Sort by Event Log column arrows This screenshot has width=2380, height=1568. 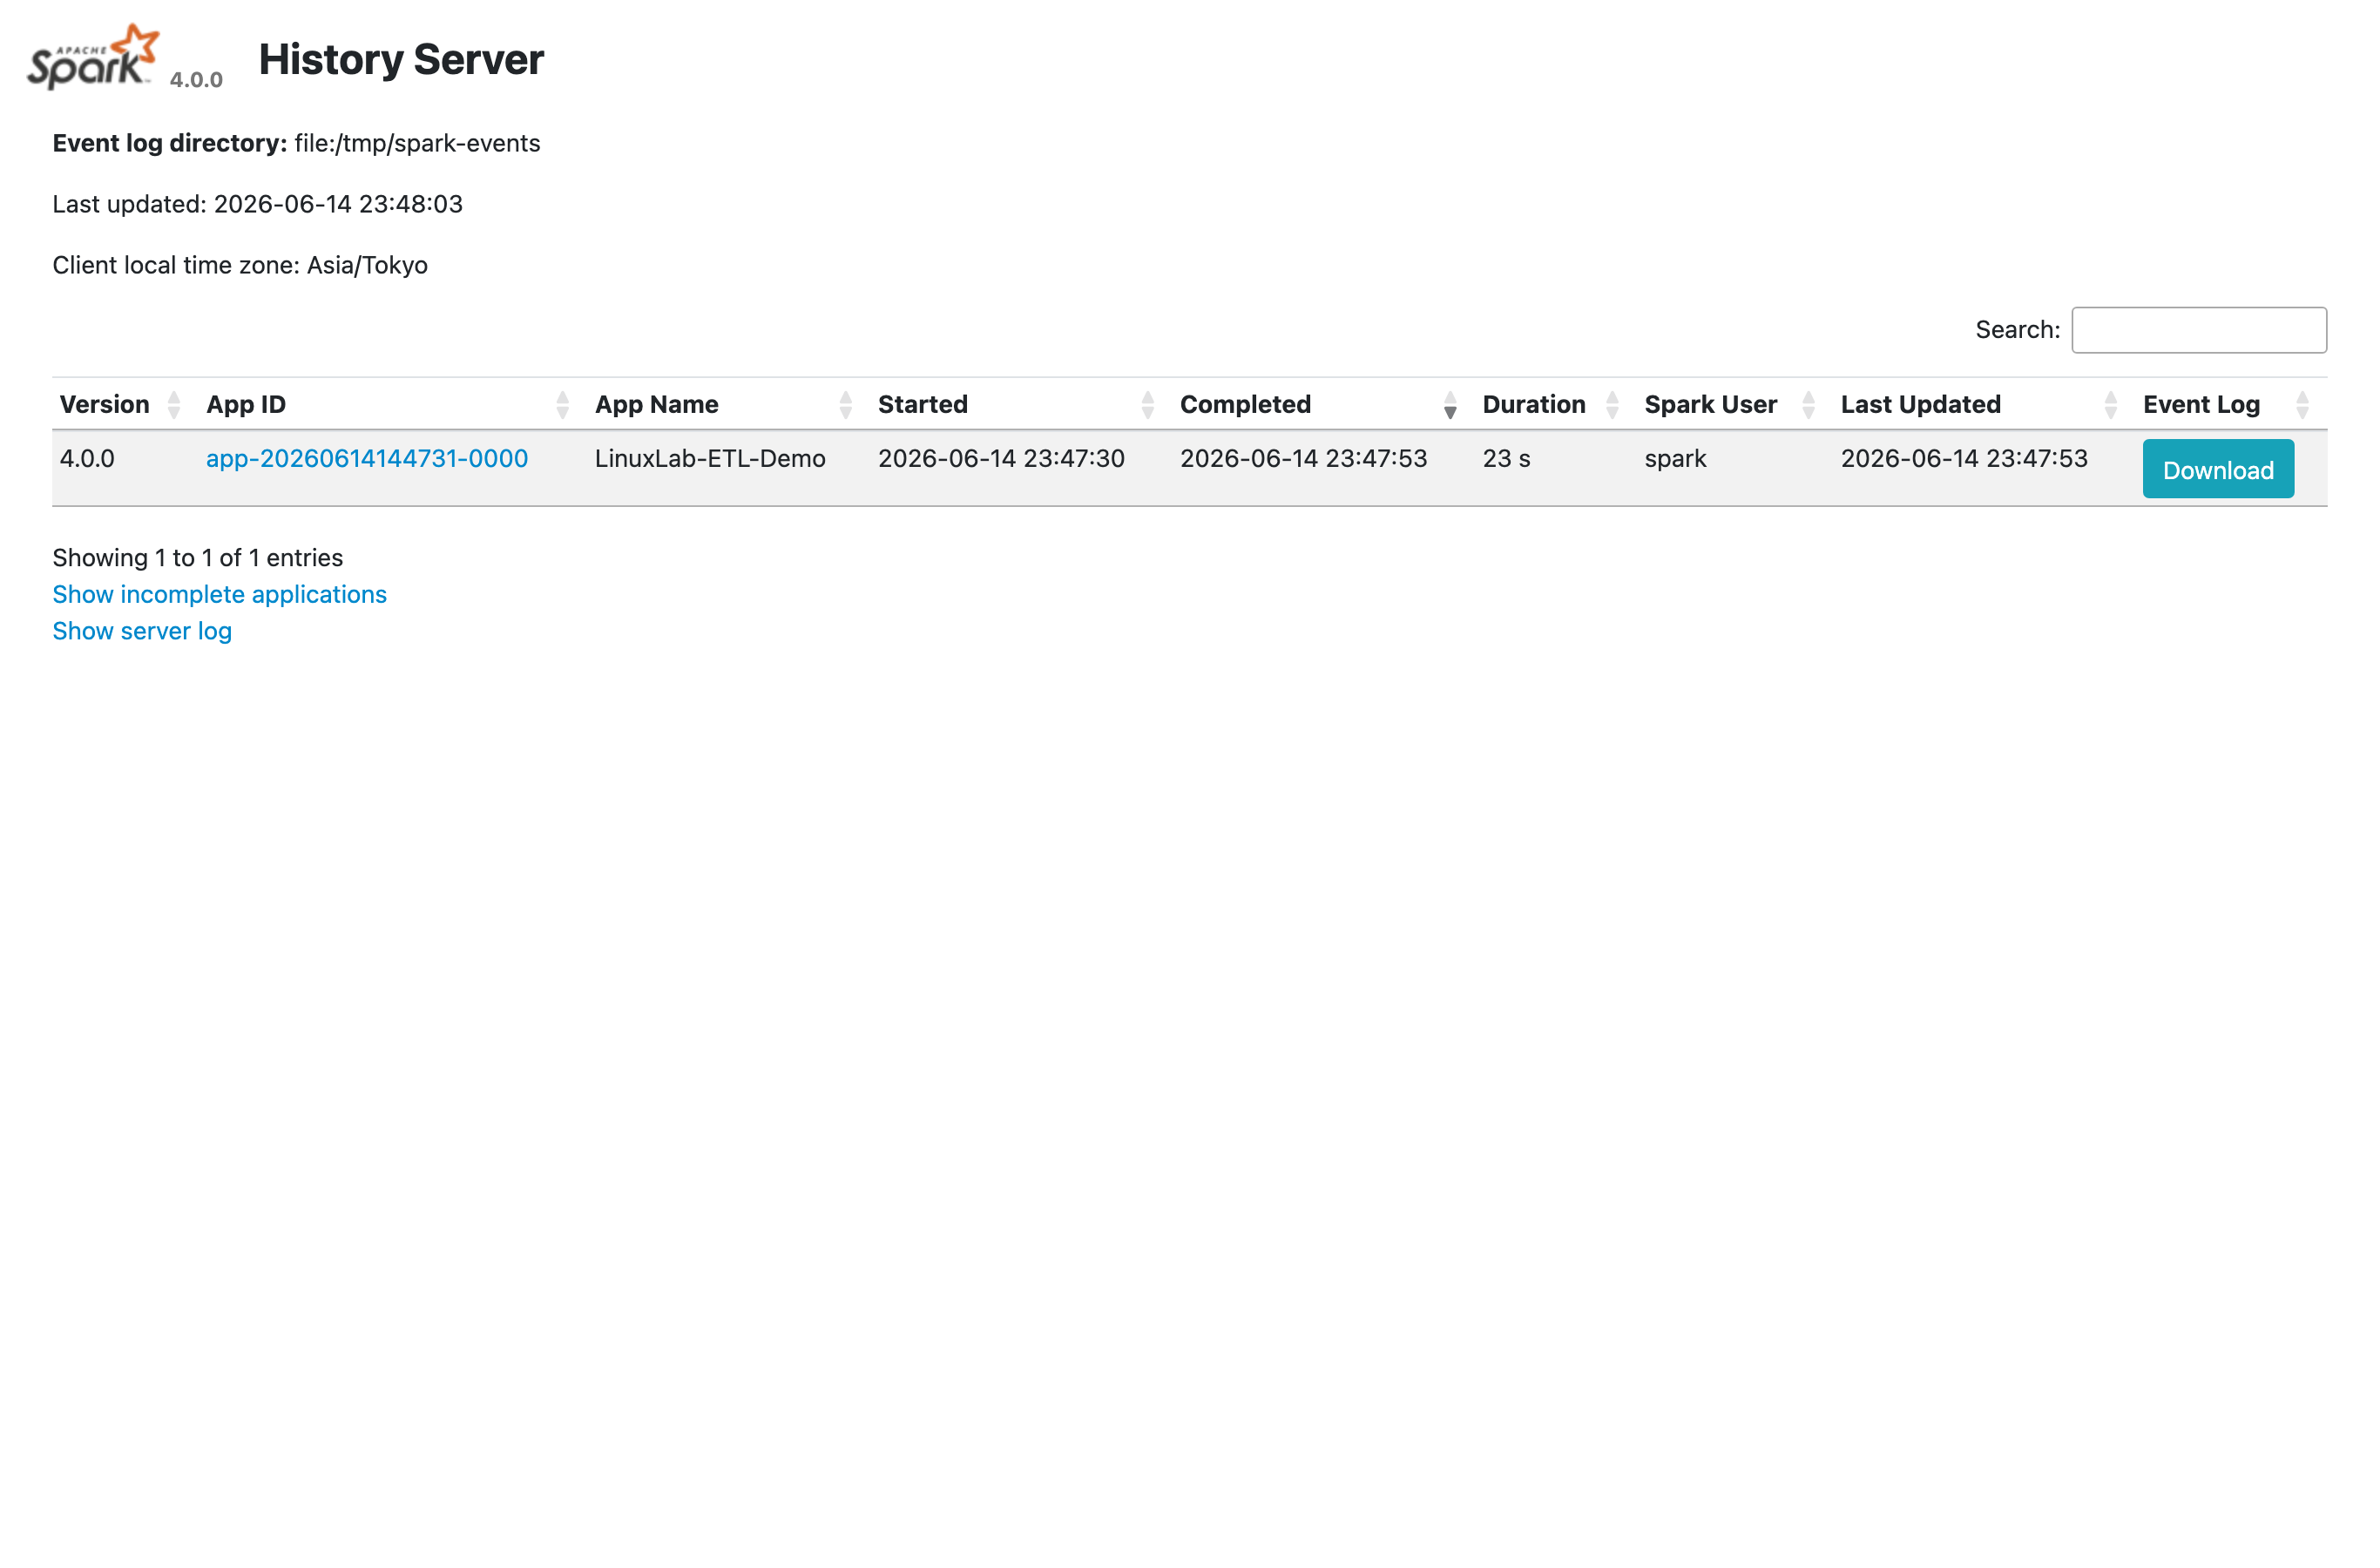point(2303,405)
